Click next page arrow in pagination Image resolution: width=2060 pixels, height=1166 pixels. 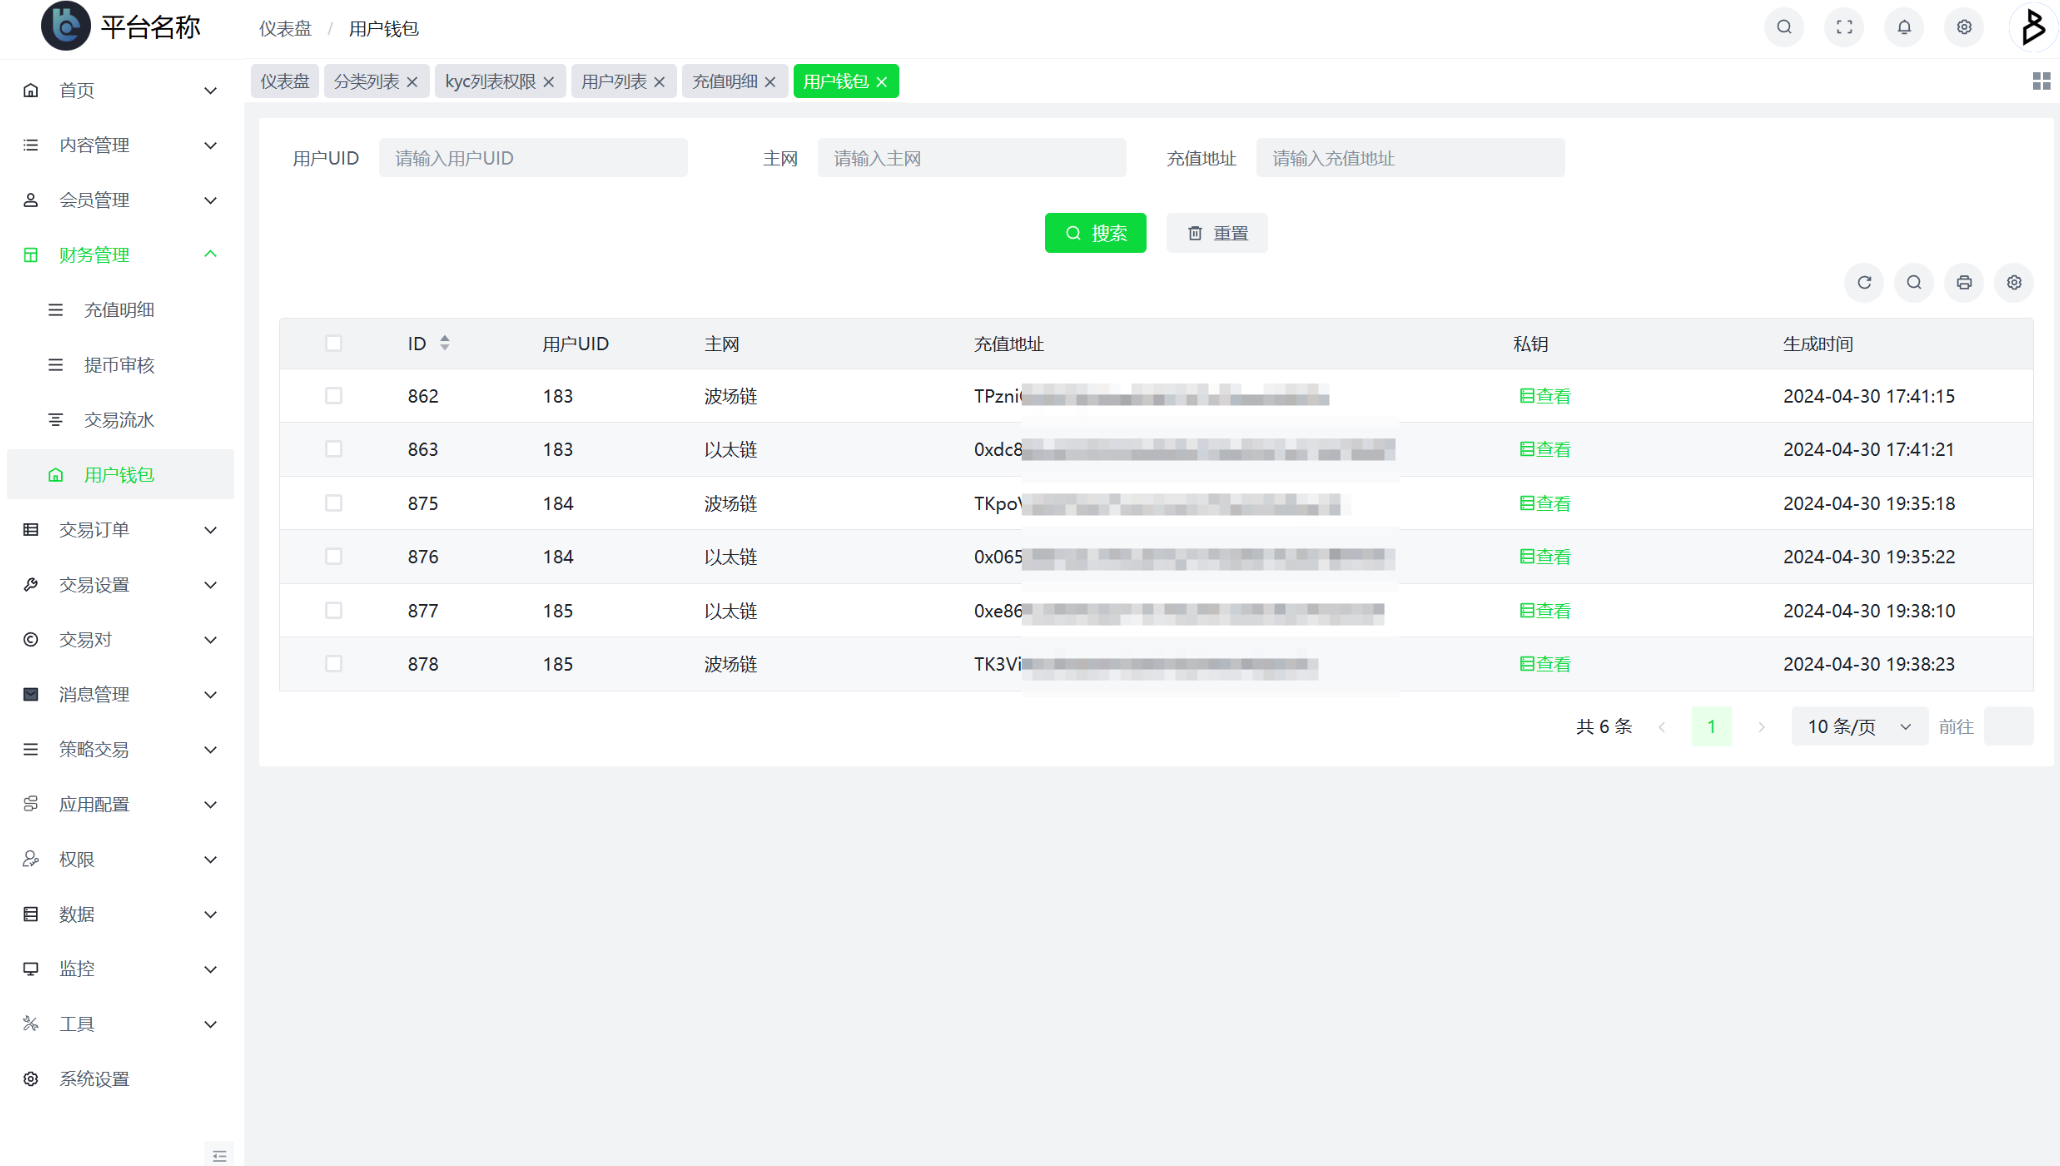click(x=1761, y=727)
